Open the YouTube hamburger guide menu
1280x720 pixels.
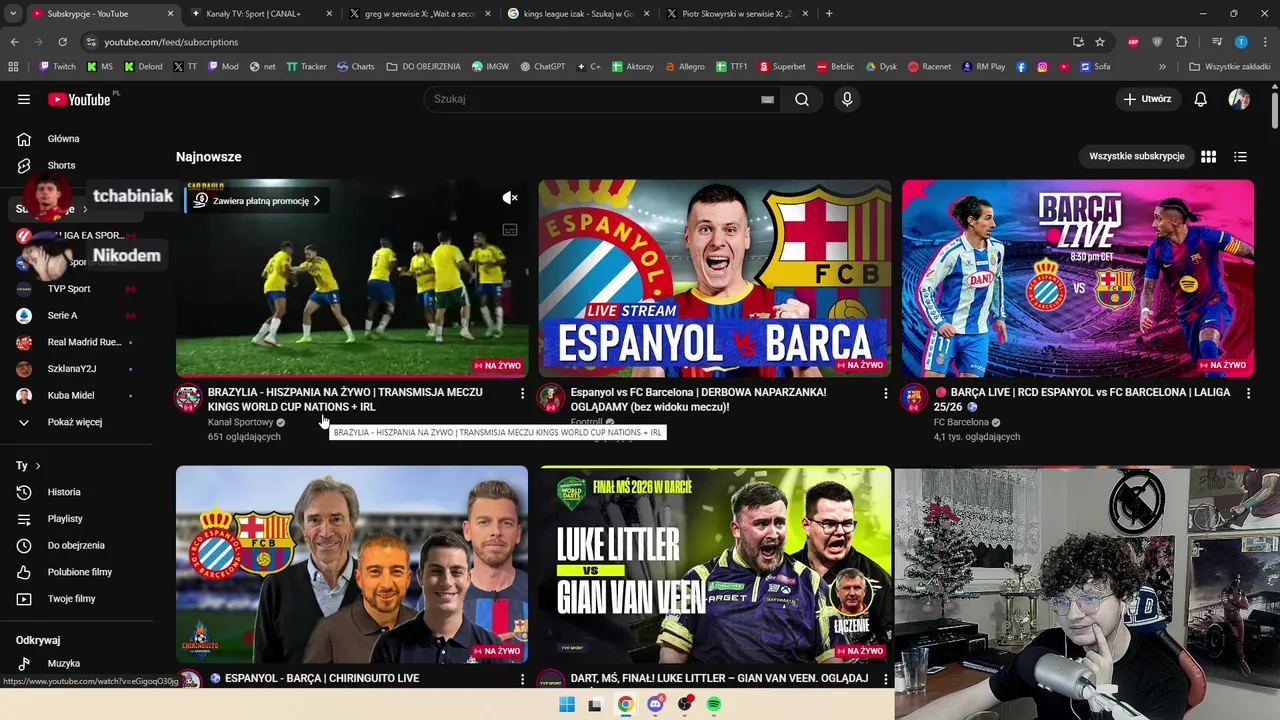(x=24, y=99)
